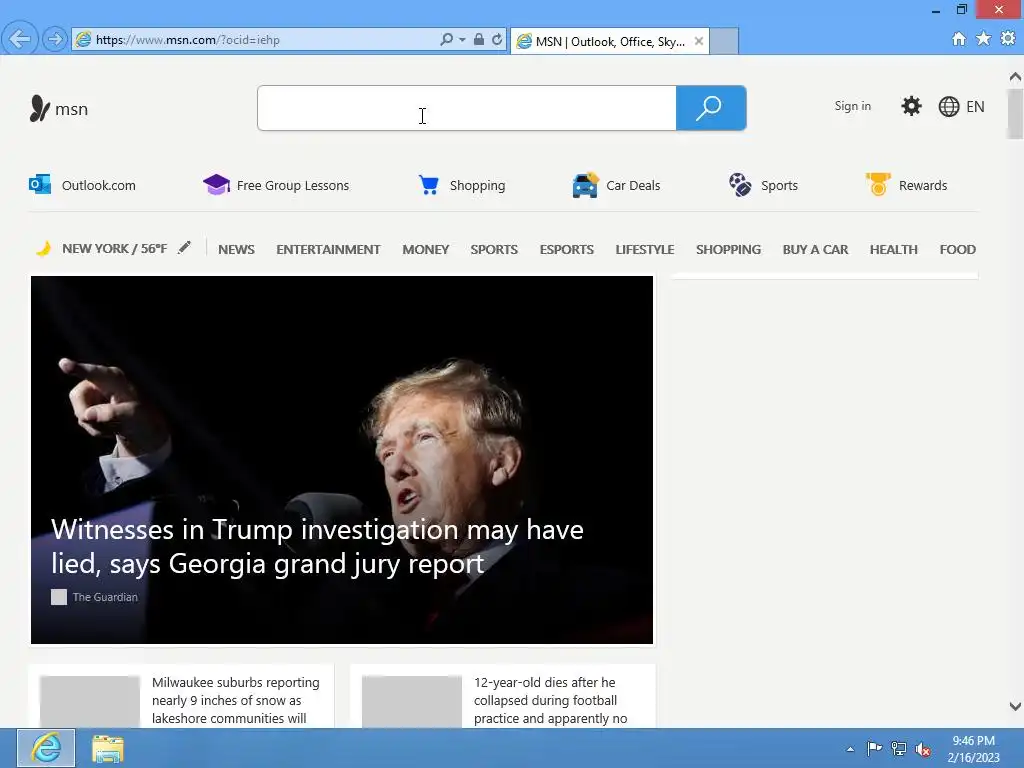Screen dimensions: 1024x768
Task: Click the graduation cap Free Group Lessons icon
Action: [216, 185]
